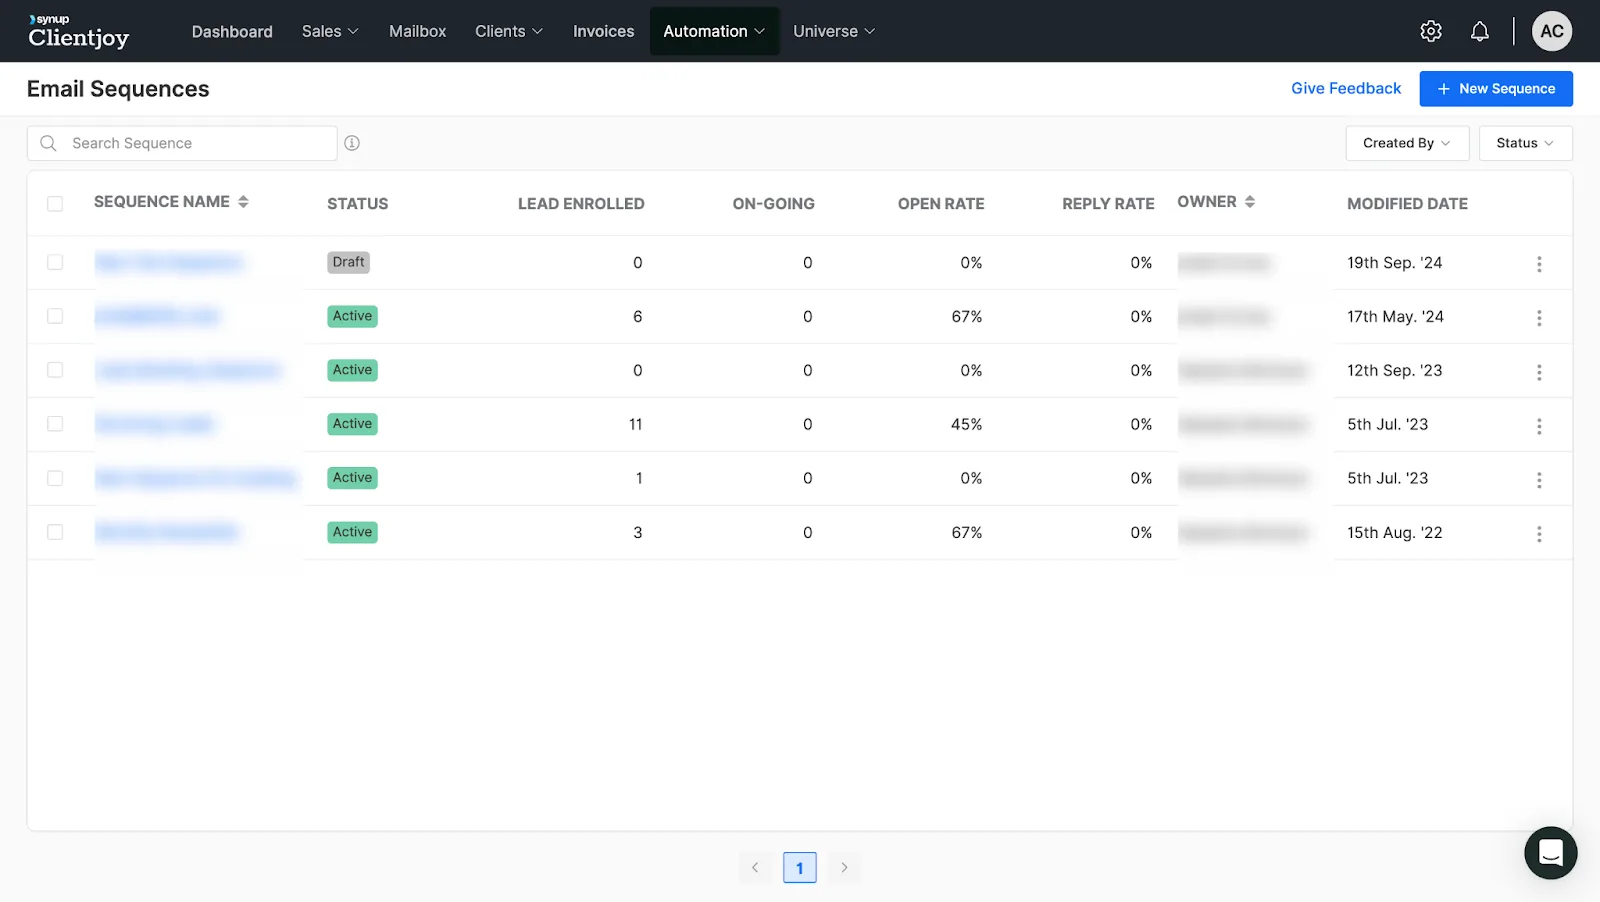Click the '19th Sep. '24' date cell
Screen dimensions: 1600x902
coord(1394,262)
